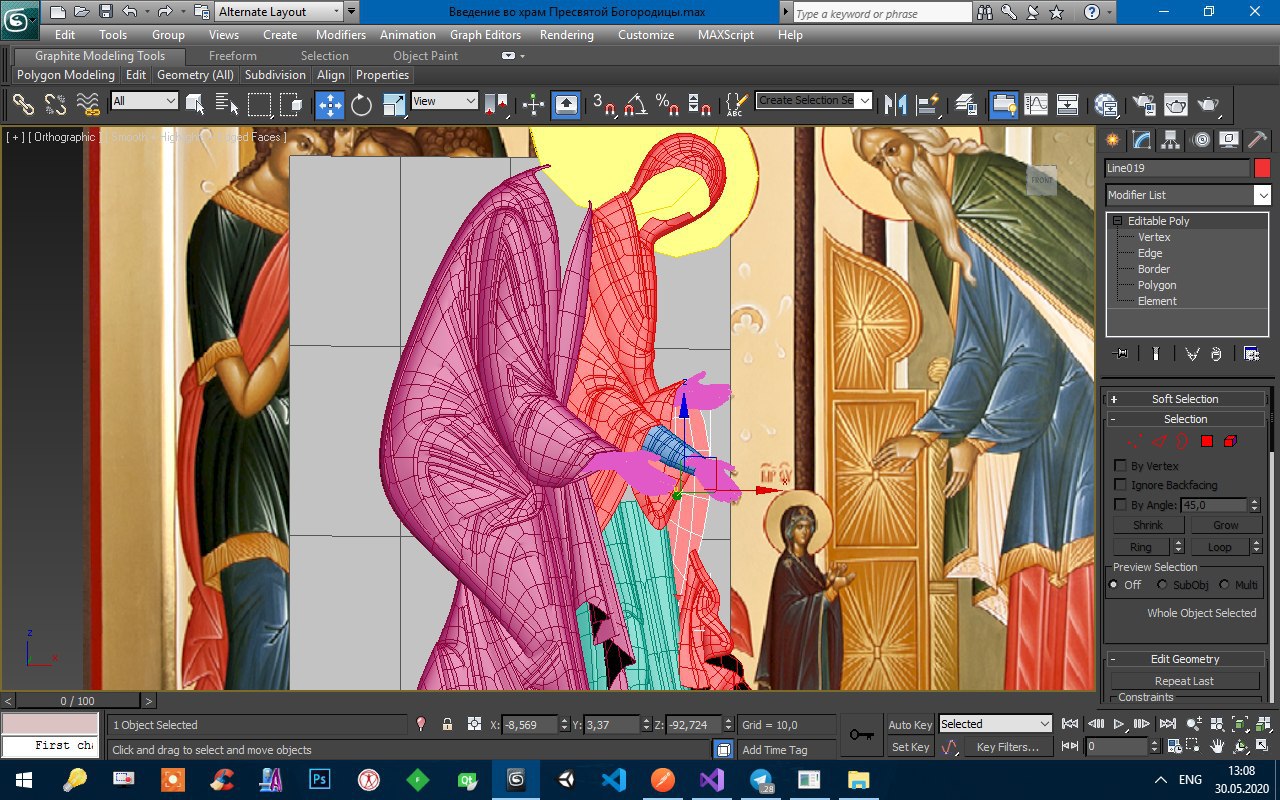This screenshot has width=1280, height=800.
Task: Click the Align tool icon
Action: tap(927, 103)
